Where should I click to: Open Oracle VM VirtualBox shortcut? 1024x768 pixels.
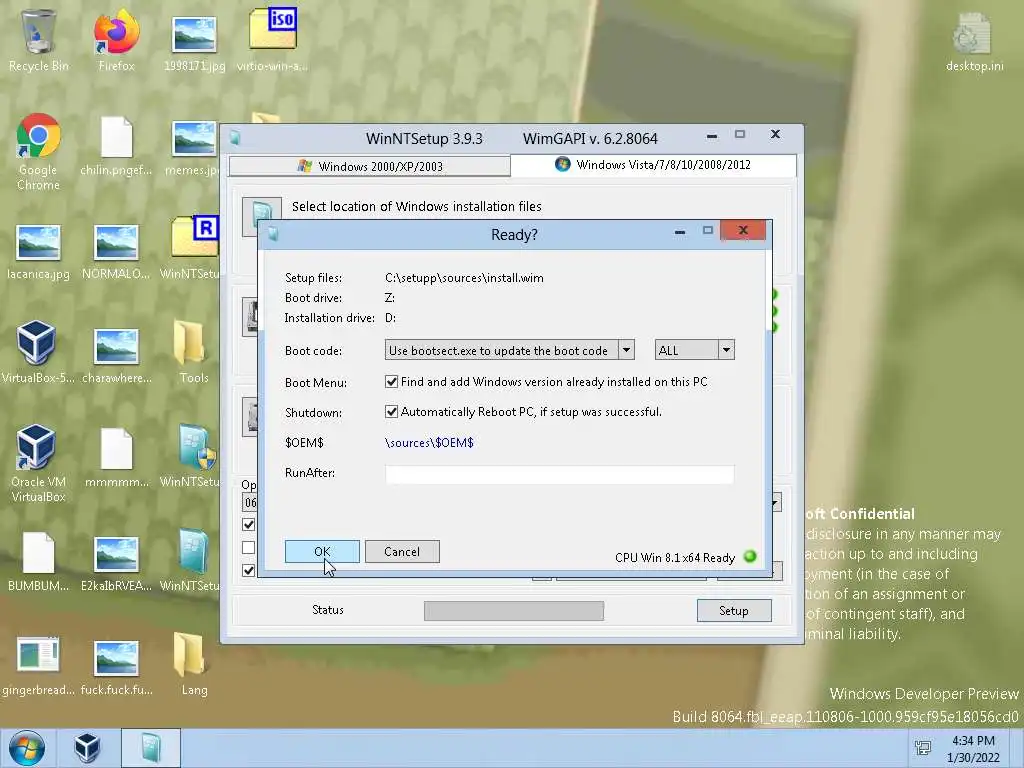(x=38, y=462)
